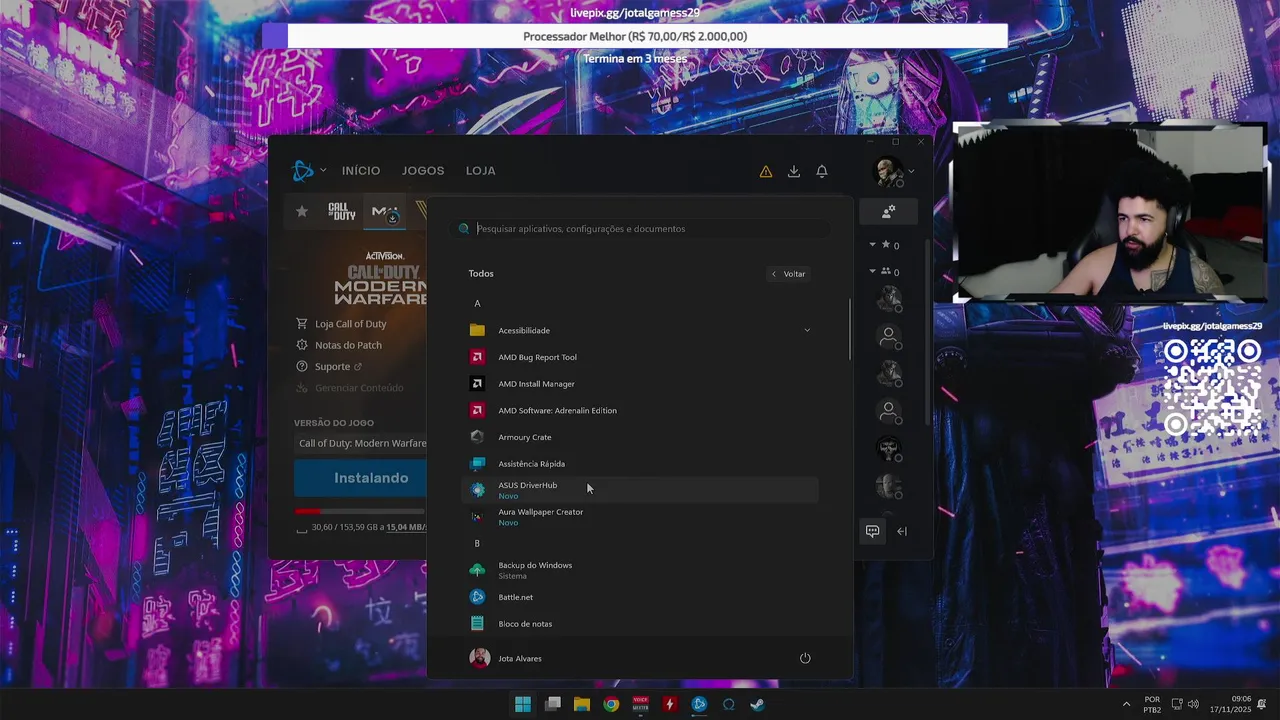The image size is (1280, 720).
Task: Show hidden tray icons chevron
Action: pyautogui.click(x=1127, y=704)
